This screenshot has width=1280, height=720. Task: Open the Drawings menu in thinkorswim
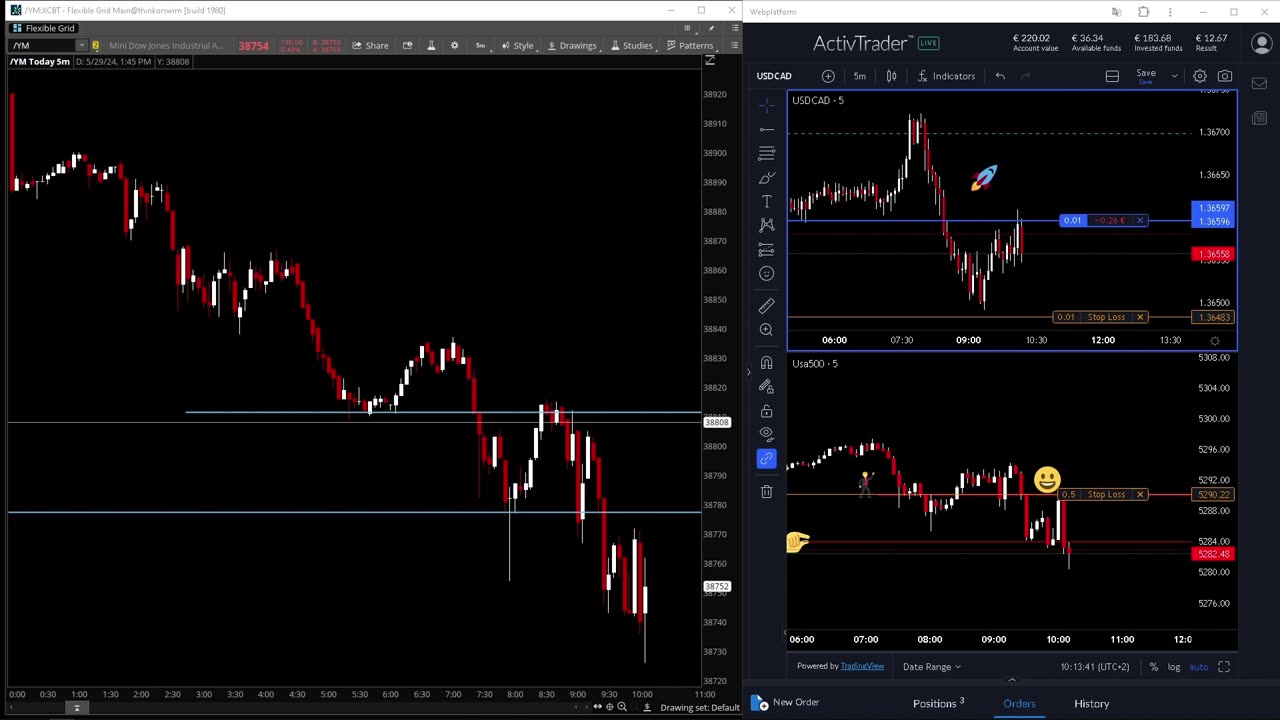click(x=571, y=45)
